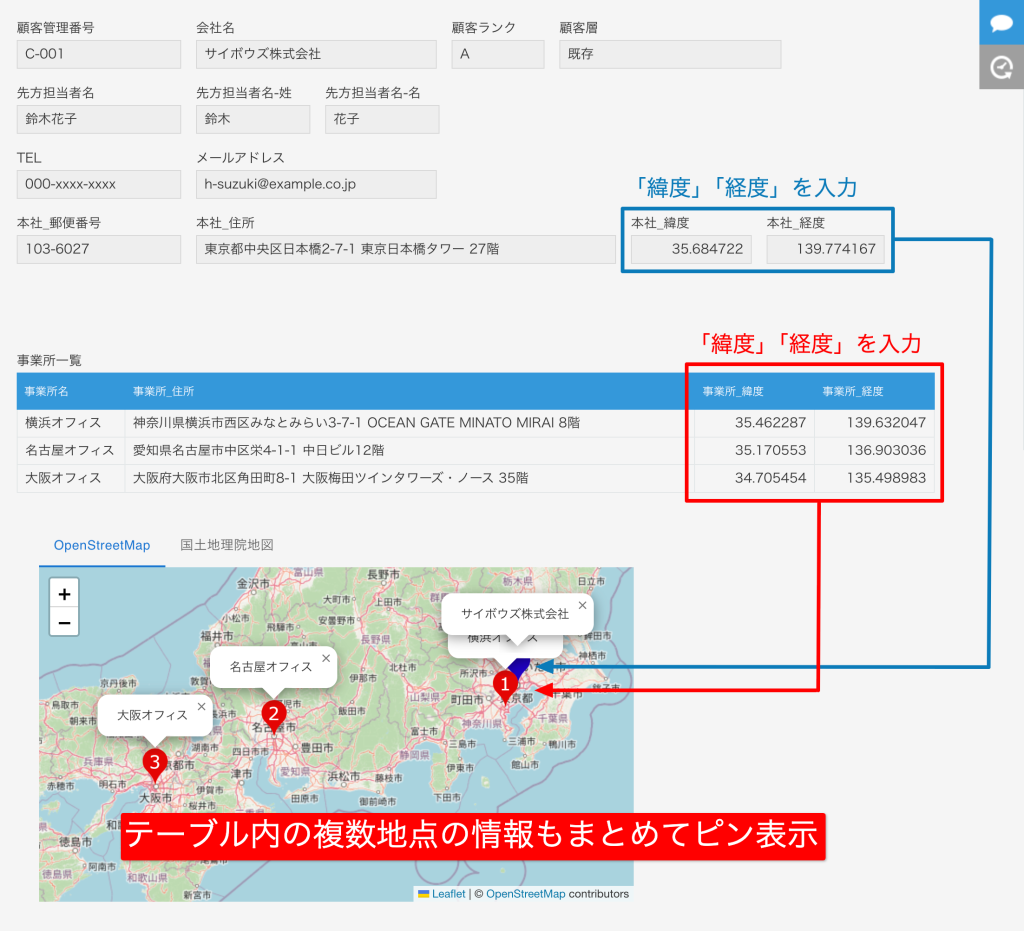Screen dimensions: 1024x931
Task: Click the 本社_郵便番号 field 103-6027
Action: [x=99, y=249]
